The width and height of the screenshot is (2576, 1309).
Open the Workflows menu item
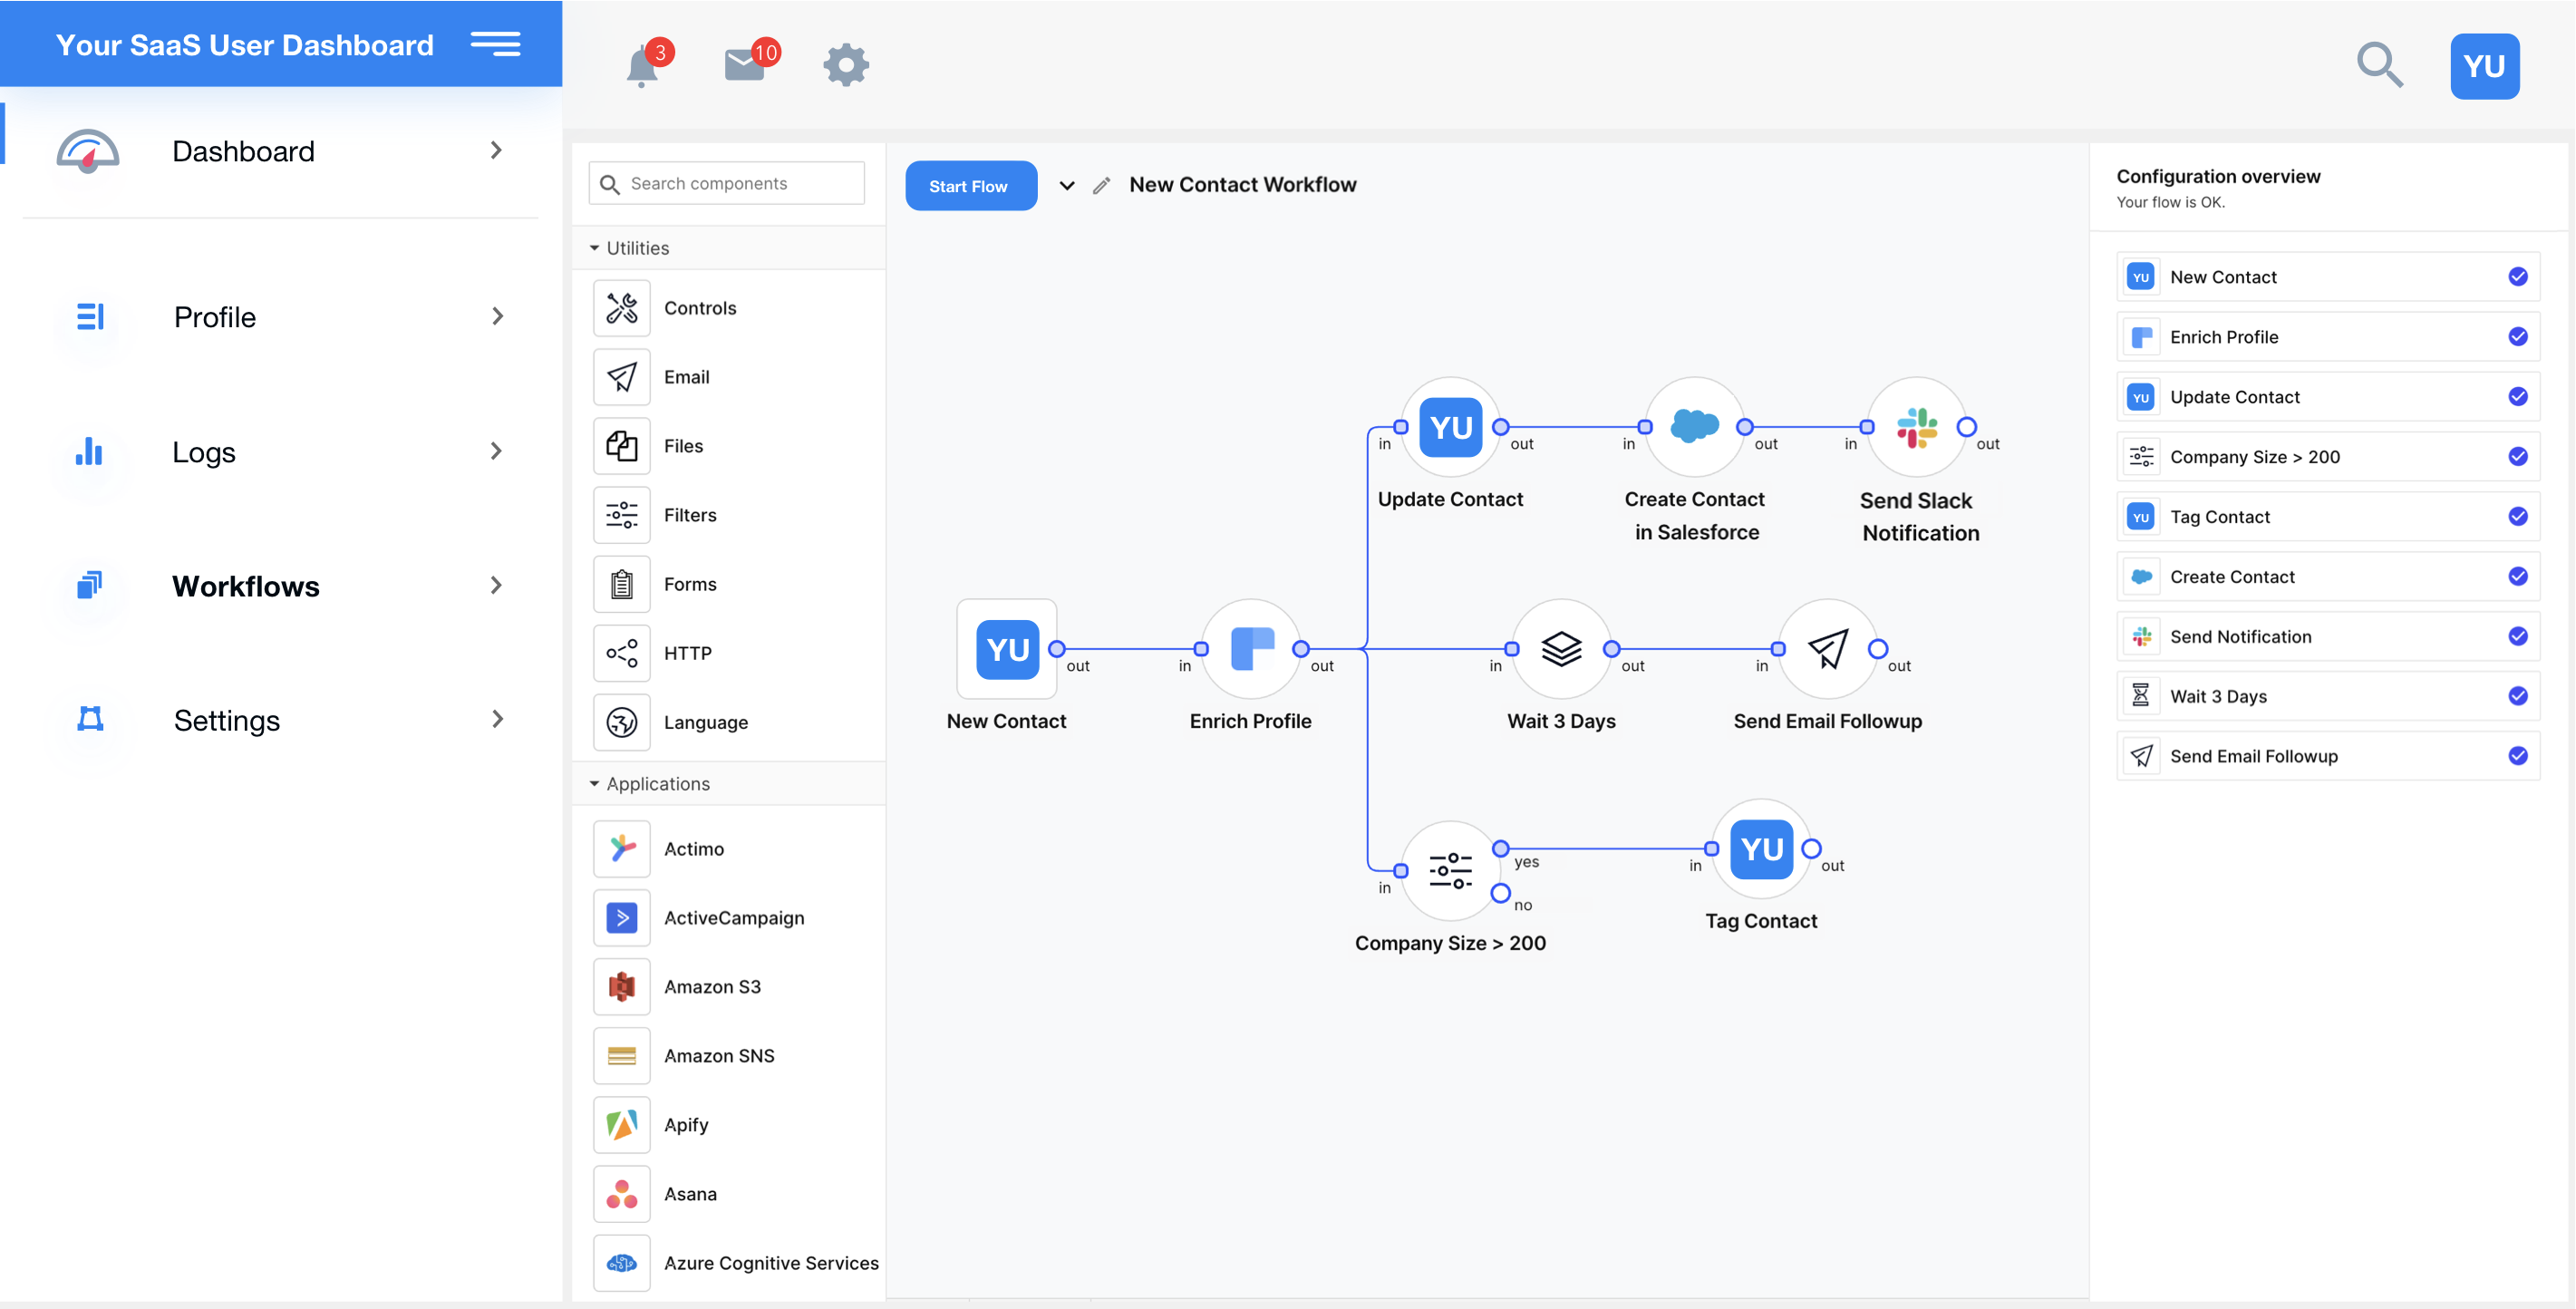245,586
